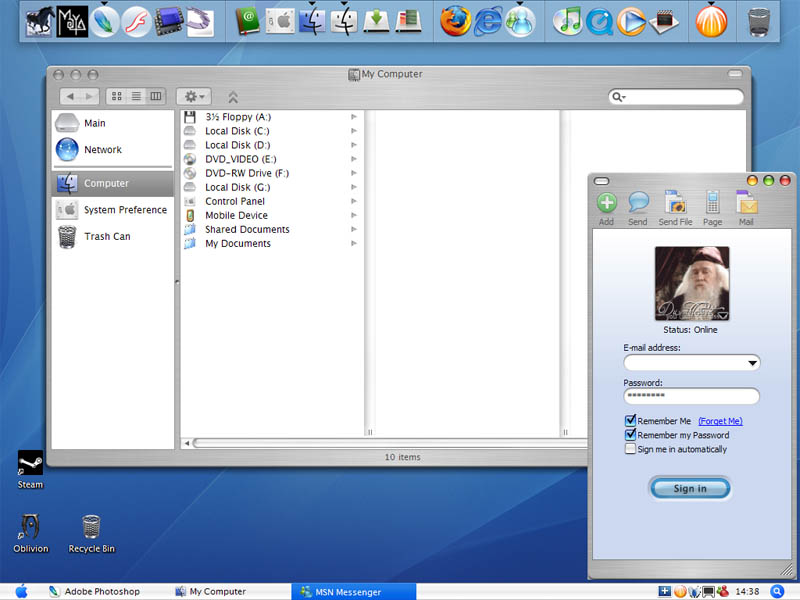Open the film strip video icon in dock
The height and width of the screenshot is (600, 800).
[169, 22]
